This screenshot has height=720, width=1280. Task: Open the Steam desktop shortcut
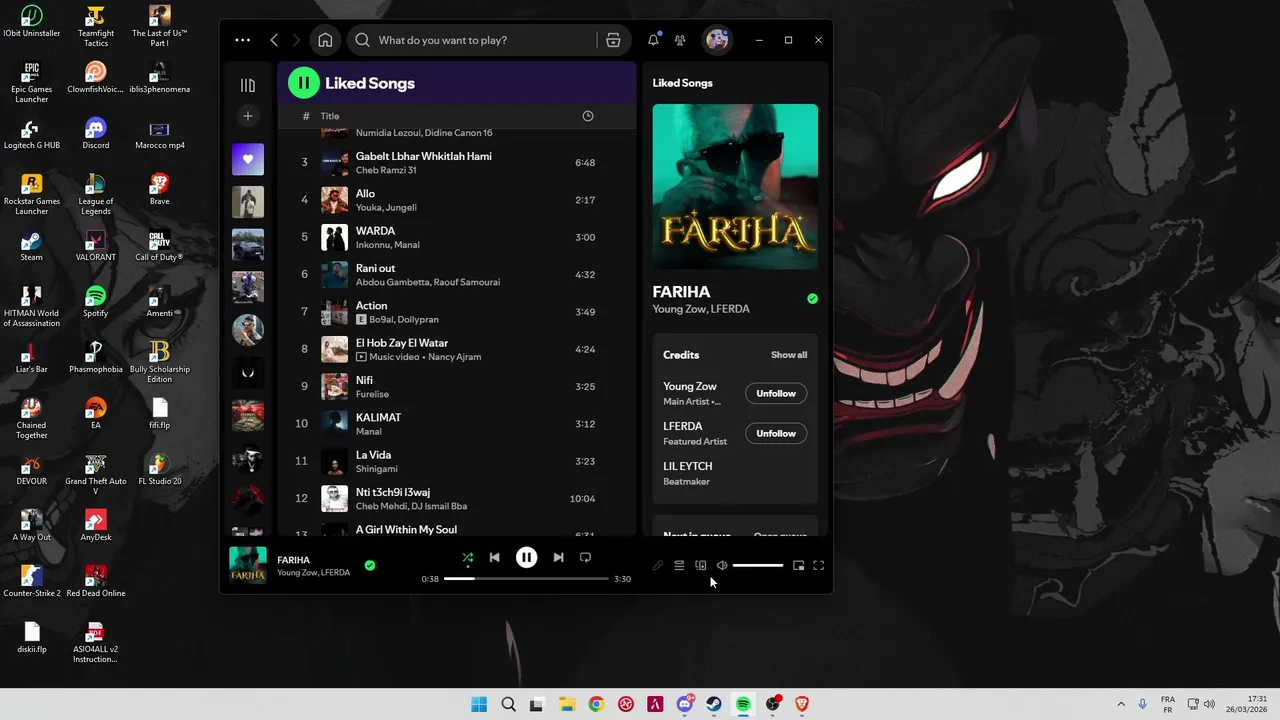click(x=31, y=245)
